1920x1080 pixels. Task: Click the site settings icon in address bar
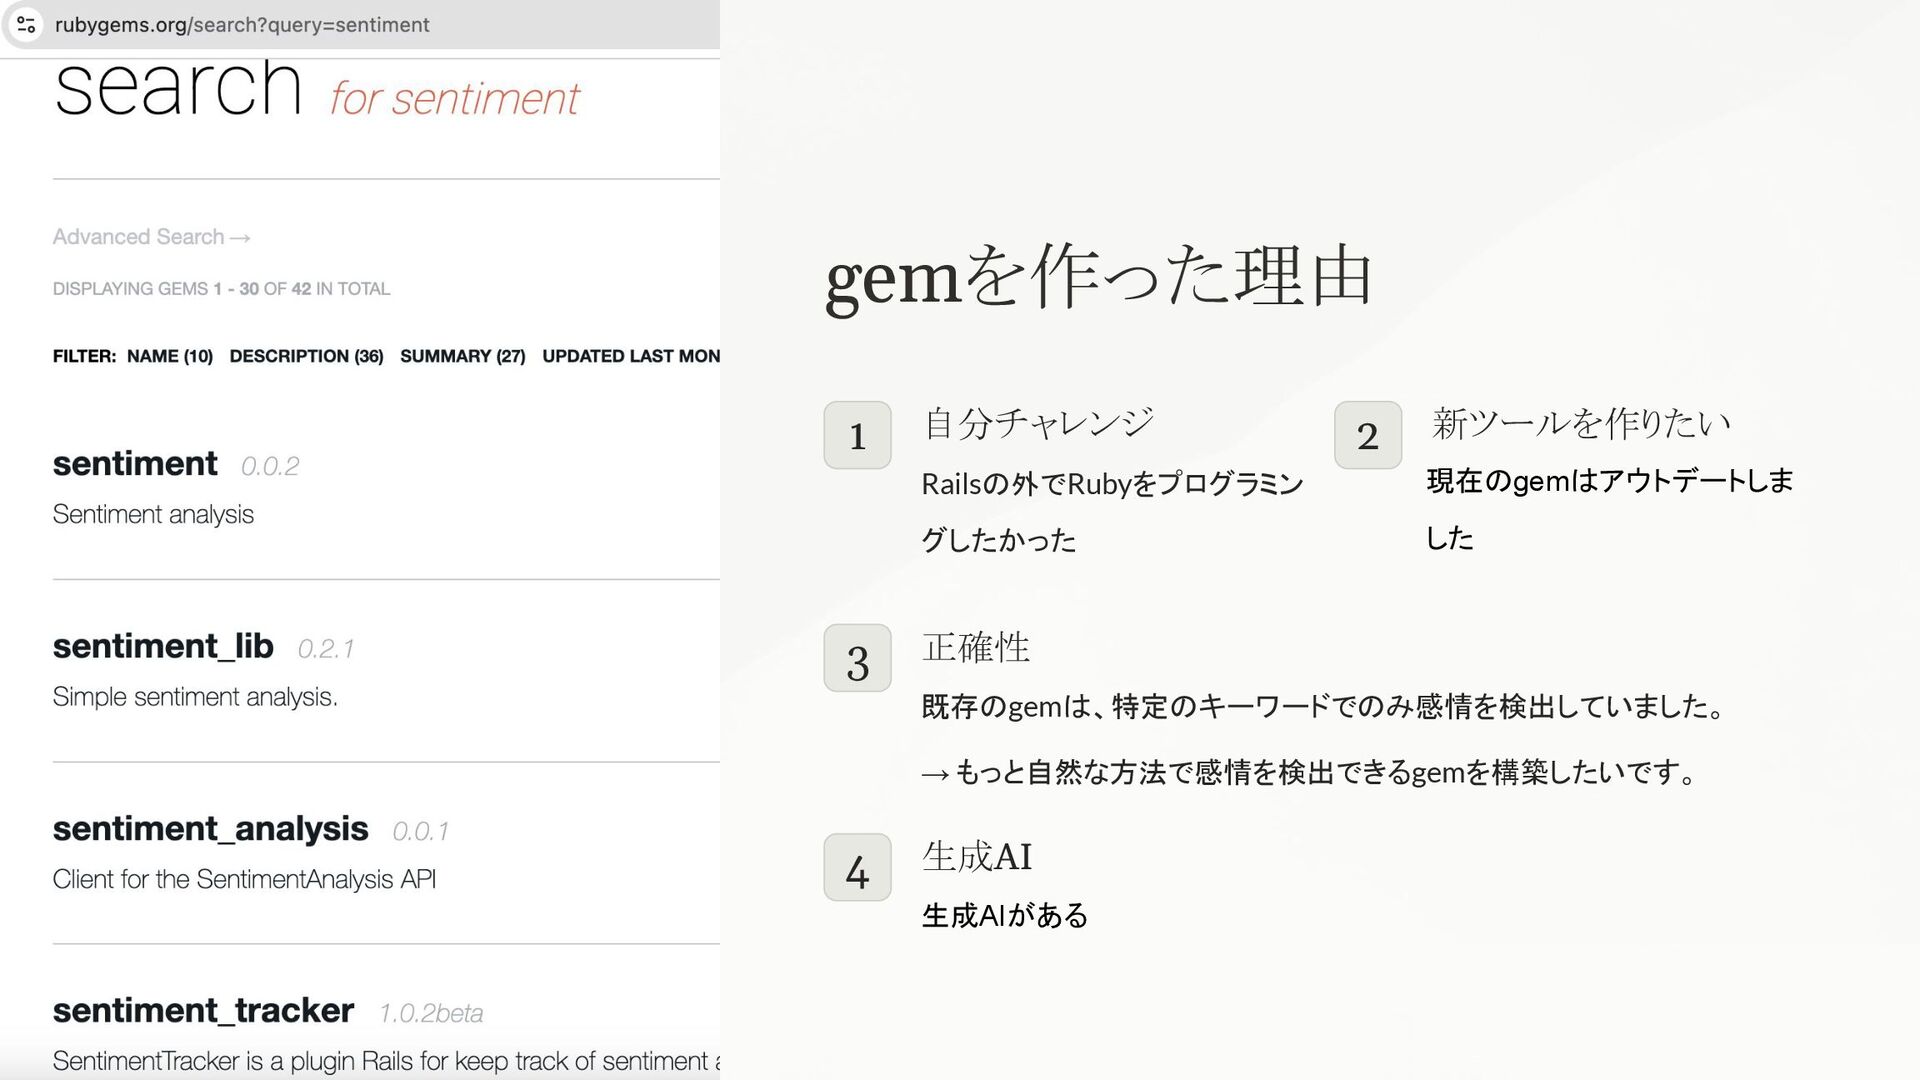pos(26,24)
